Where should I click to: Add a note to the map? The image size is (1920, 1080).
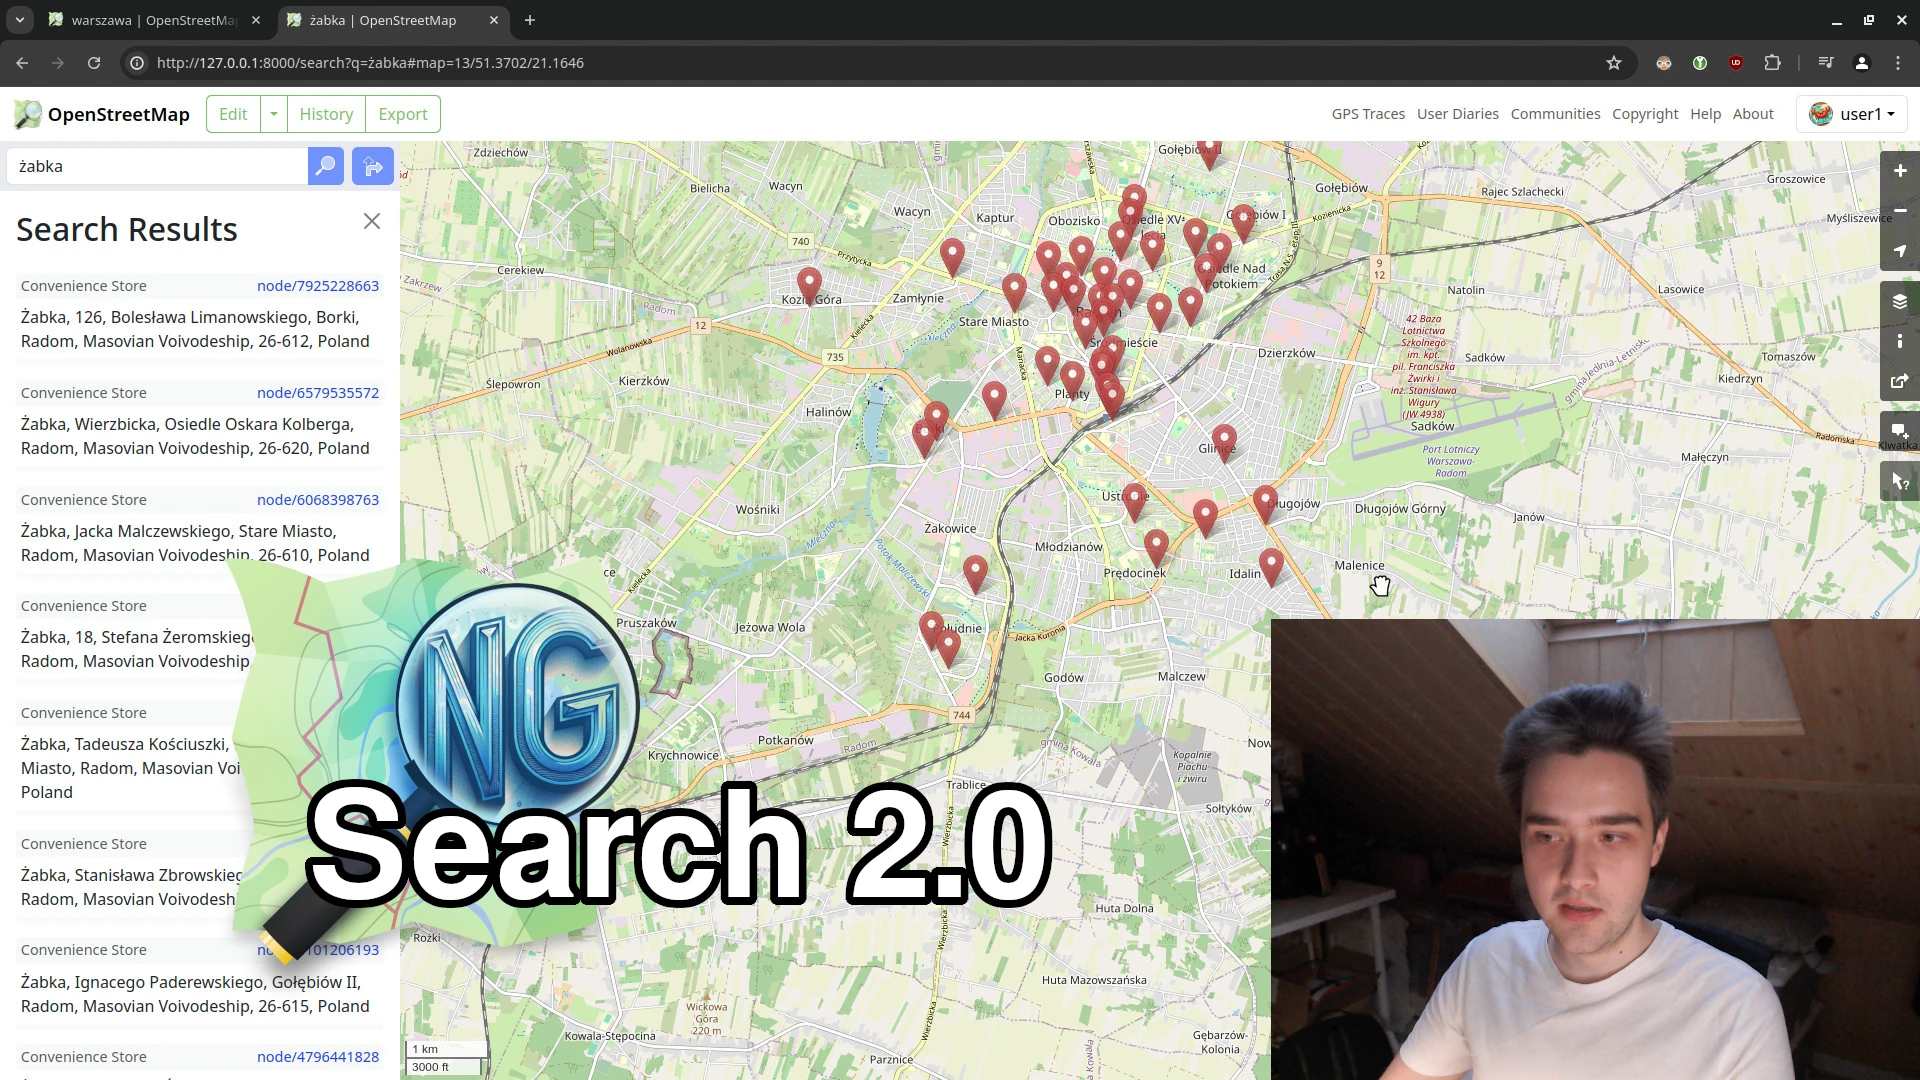(1900, 431)
